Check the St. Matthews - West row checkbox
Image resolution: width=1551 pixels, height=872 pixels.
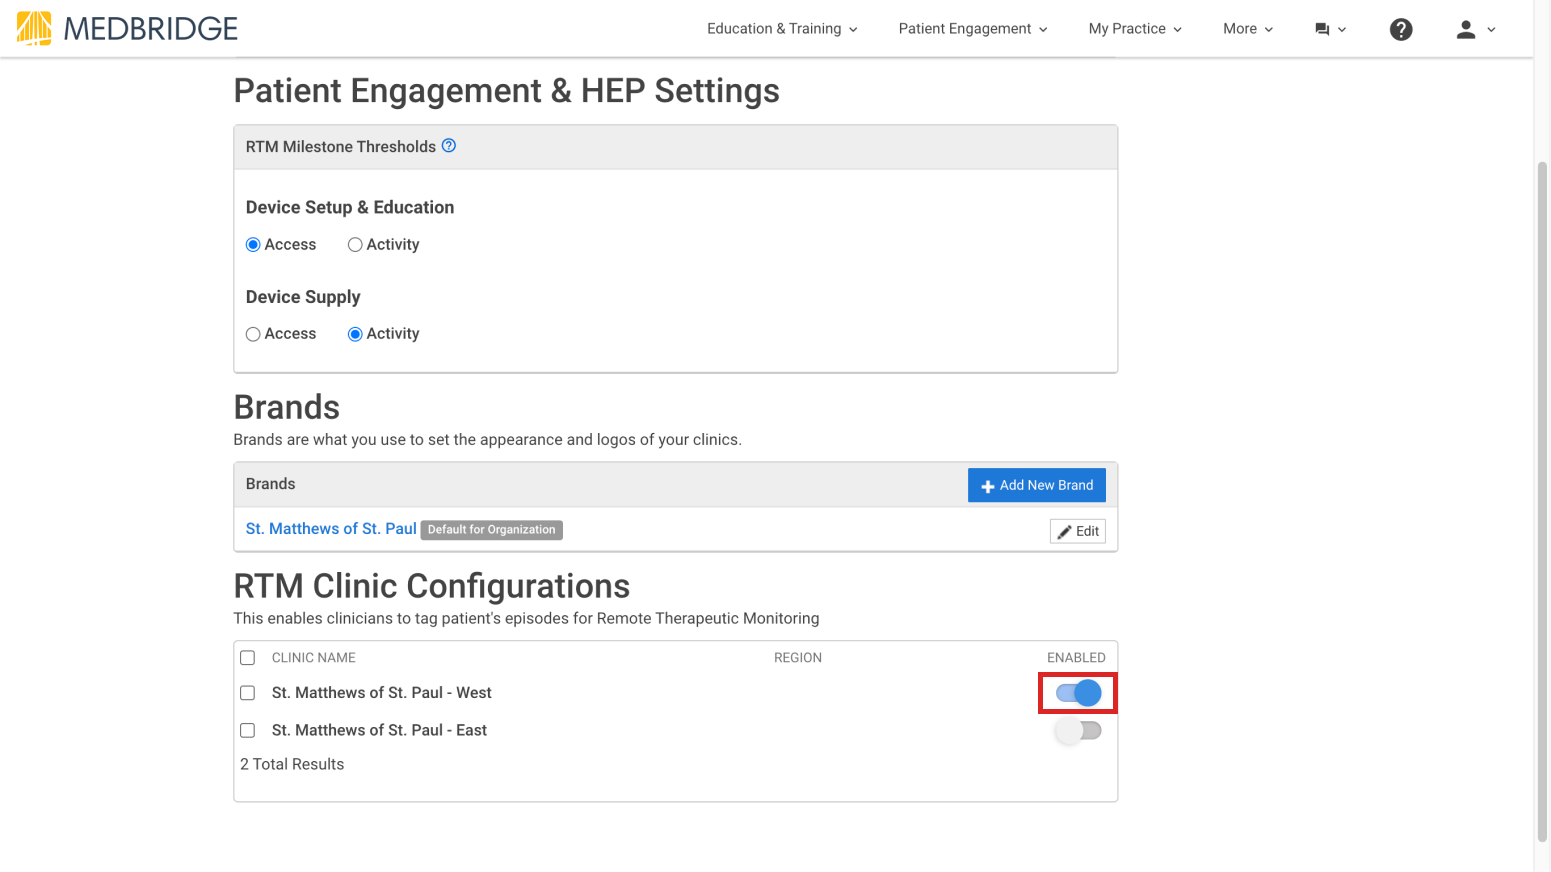tap(247, 692)
